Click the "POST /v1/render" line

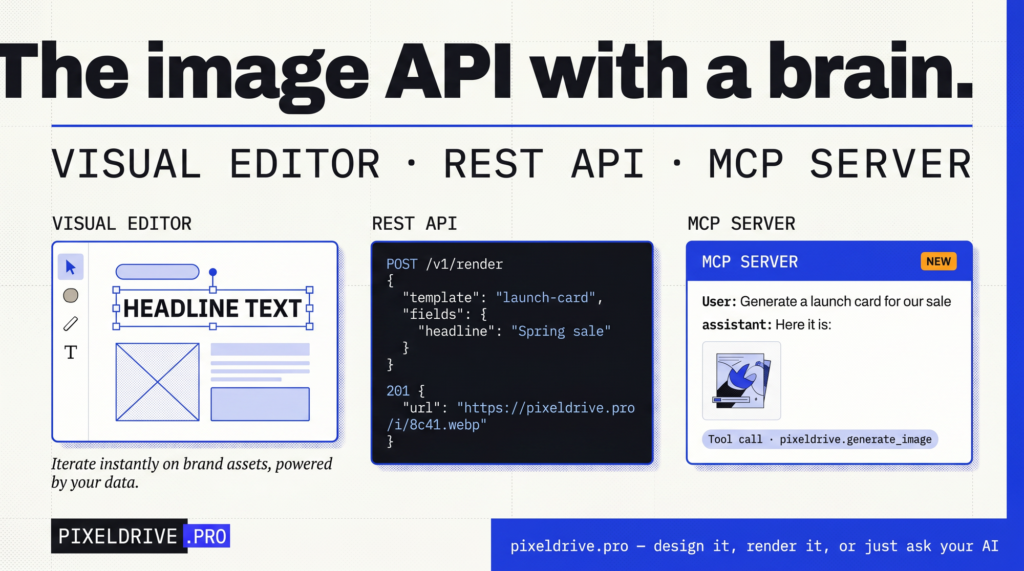(444, 264)
